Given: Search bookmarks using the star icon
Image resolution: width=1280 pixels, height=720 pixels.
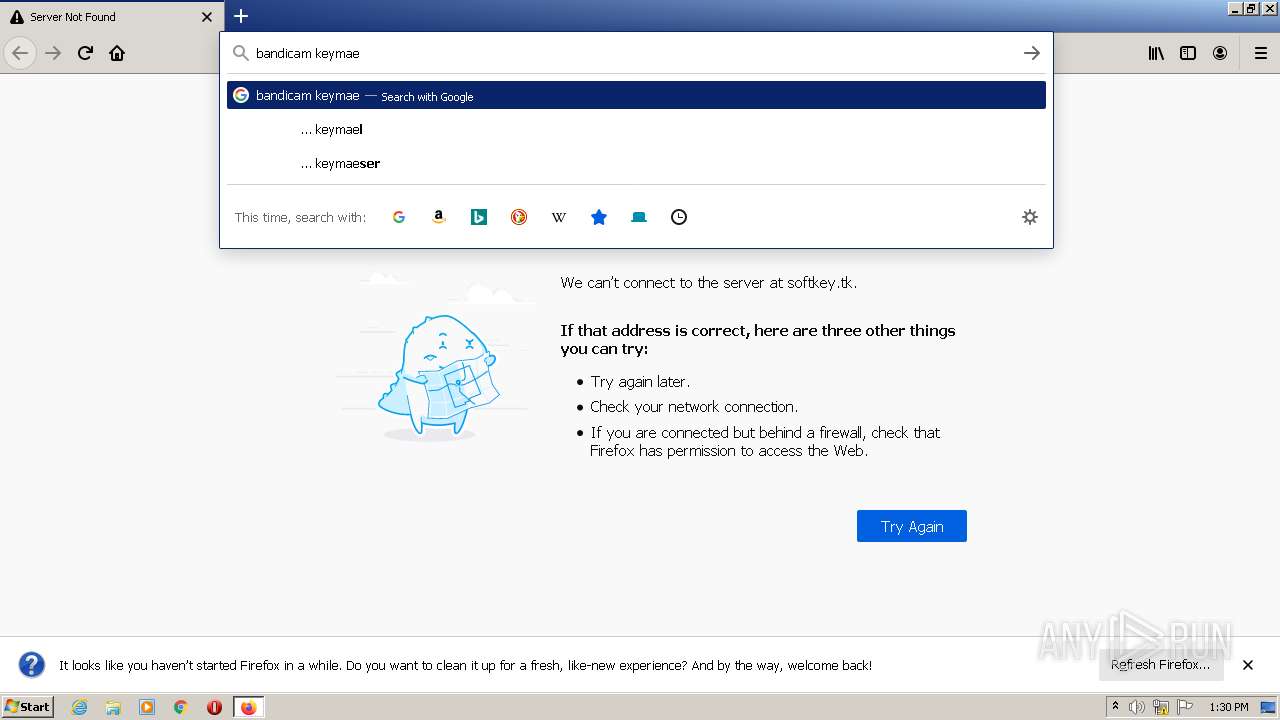Looking at the screenshot, I should pyautogui.click(x=599, y=217).
